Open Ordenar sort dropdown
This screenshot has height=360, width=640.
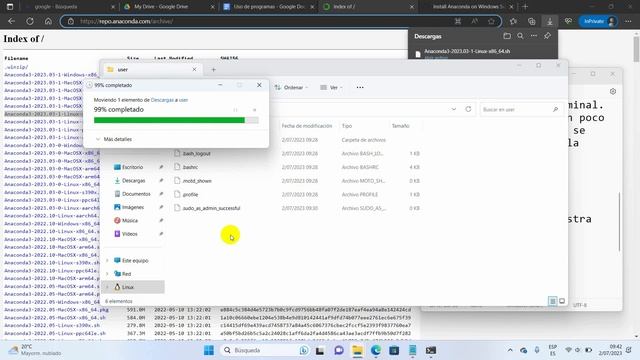click(291, 87)
